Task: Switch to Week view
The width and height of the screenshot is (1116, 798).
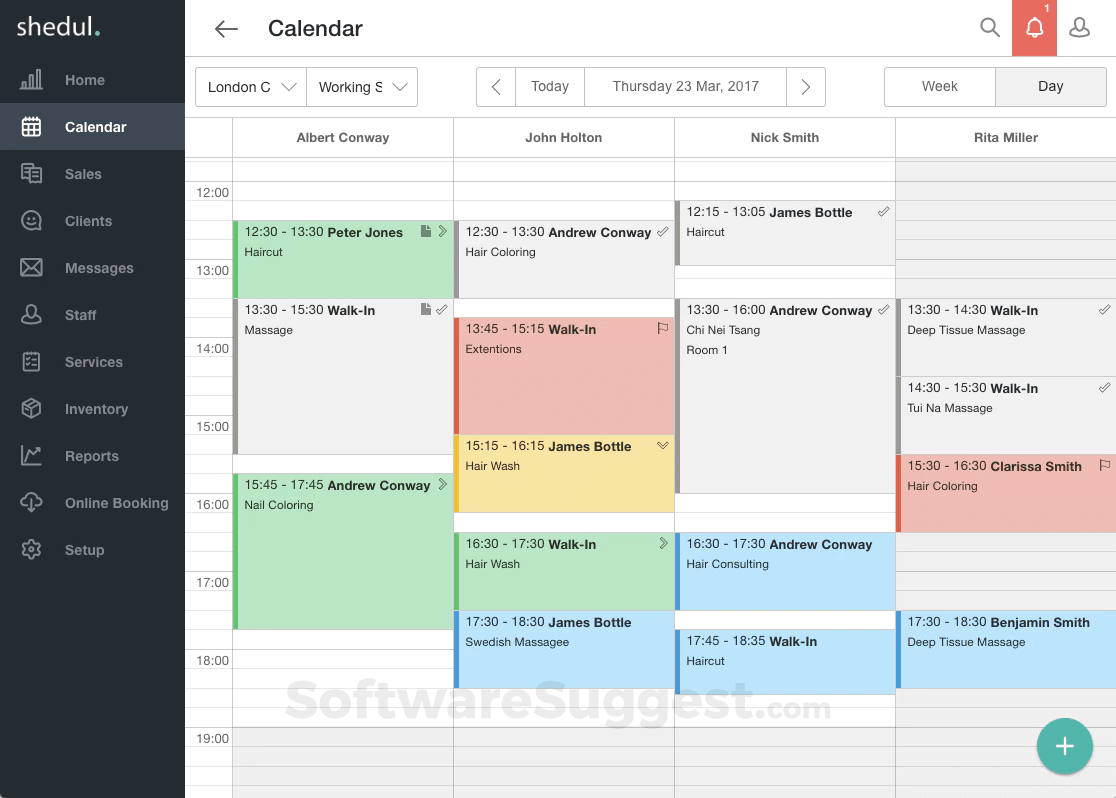Action: pyautogui.click(x=939, y=87)
